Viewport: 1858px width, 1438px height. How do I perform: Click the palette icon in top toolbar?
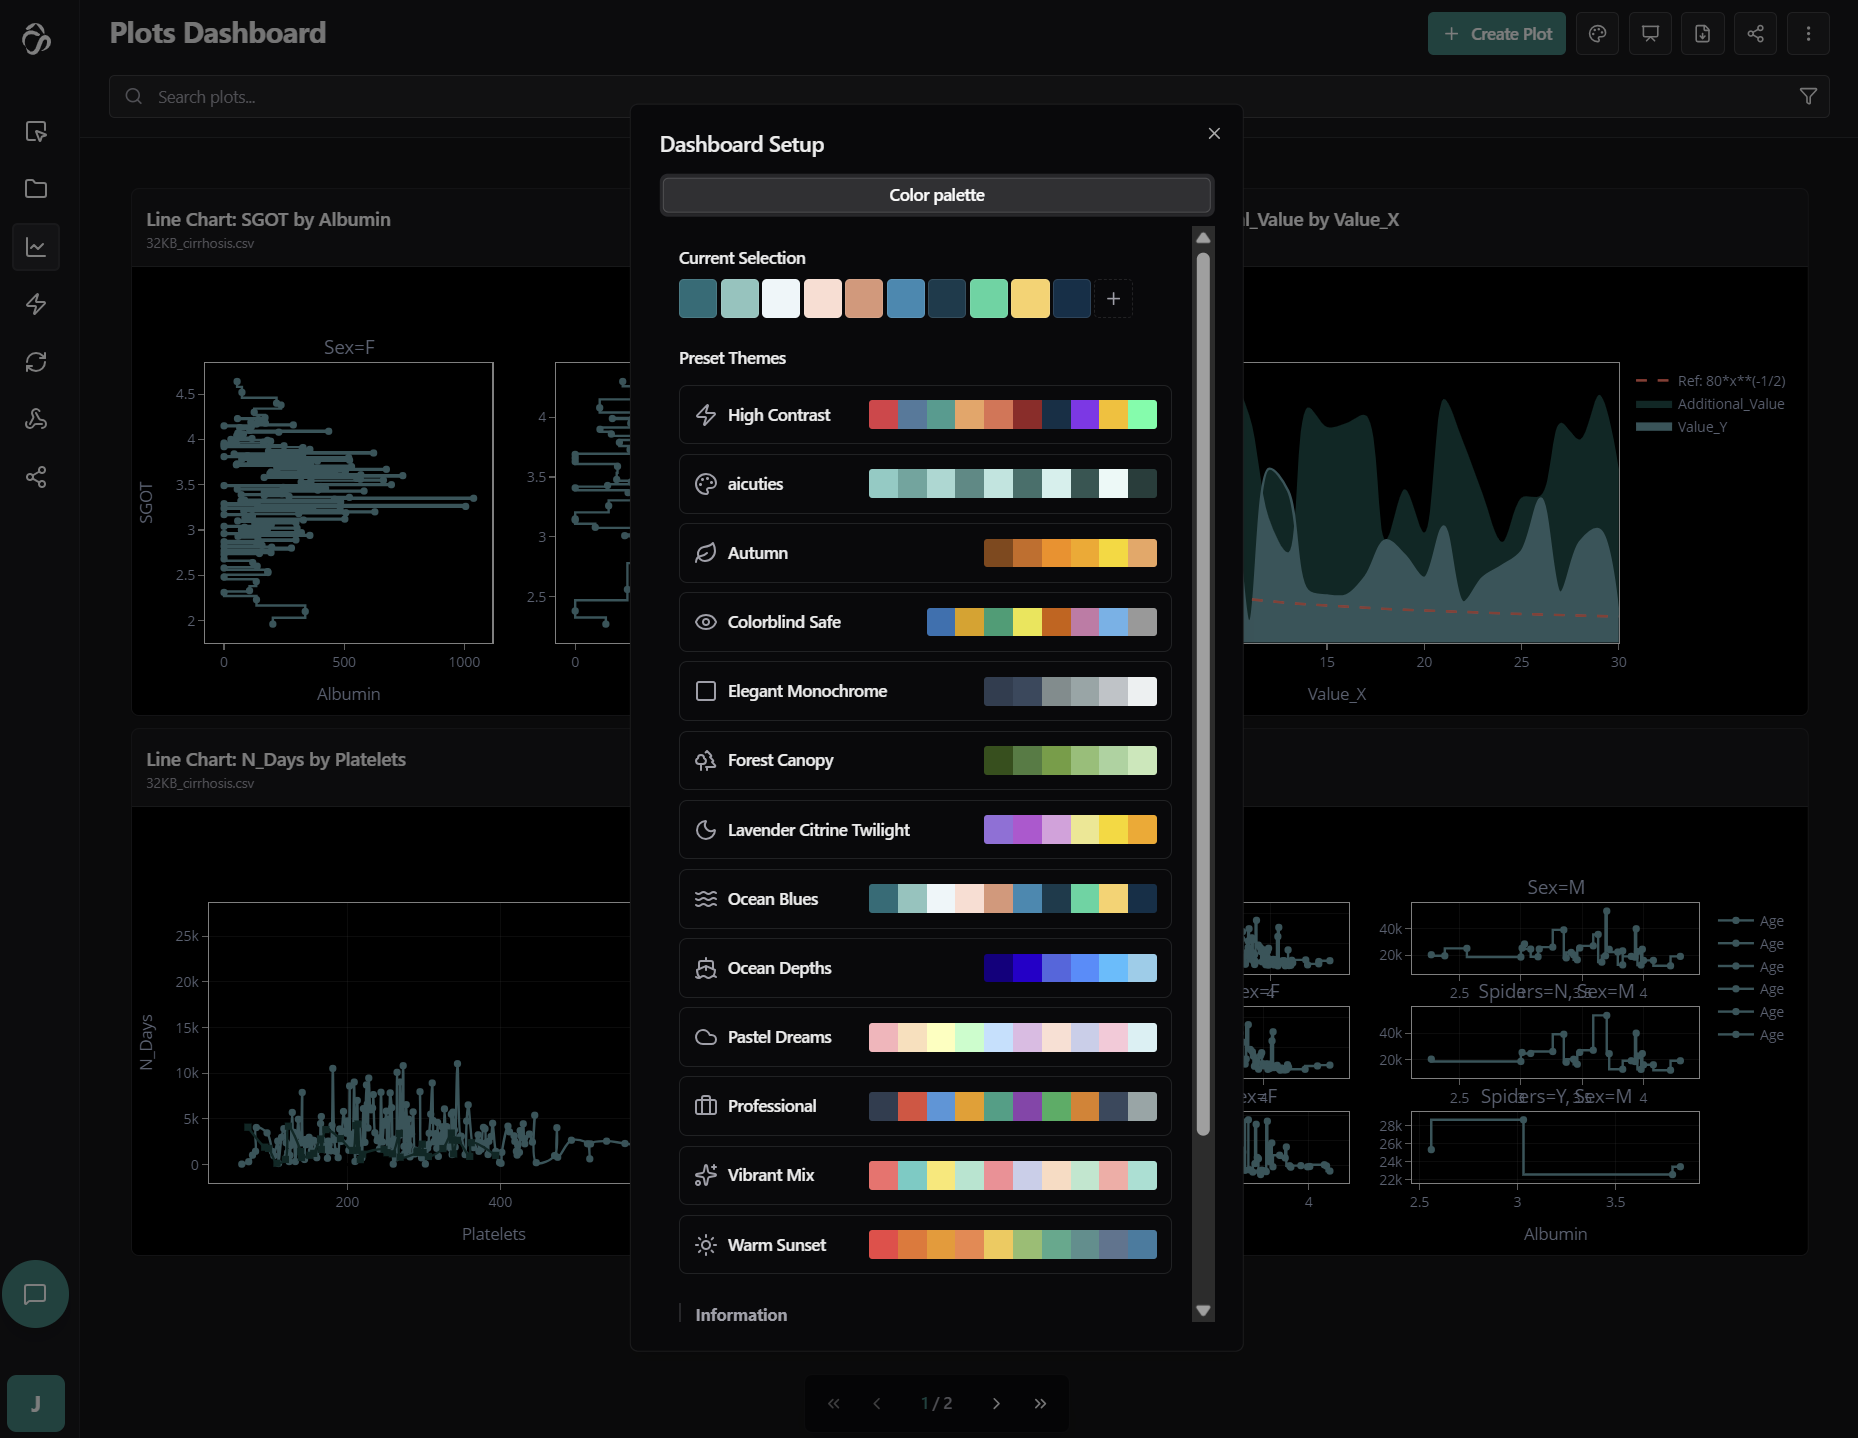click(1597, 34)
